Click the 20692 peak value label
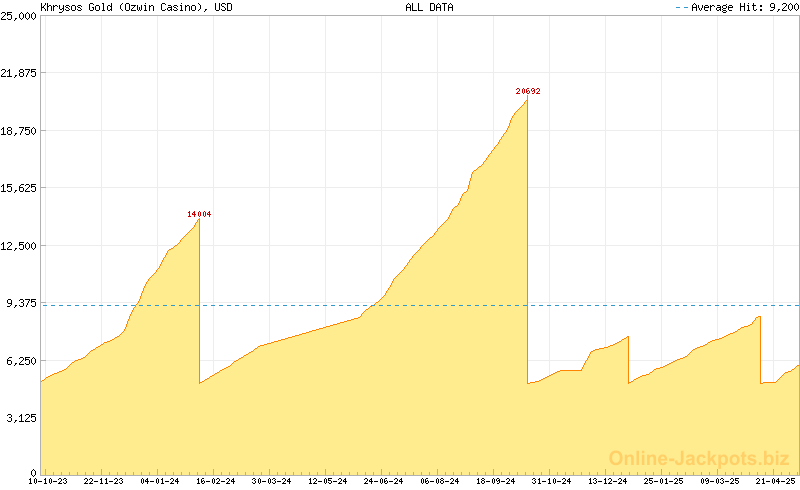 [528, 91]
